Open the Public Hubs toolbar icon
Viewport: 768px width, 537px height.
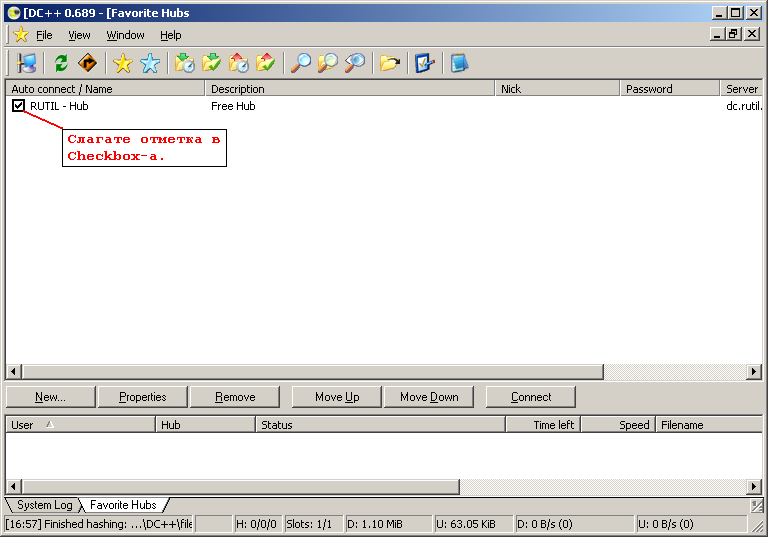point(26,63)
